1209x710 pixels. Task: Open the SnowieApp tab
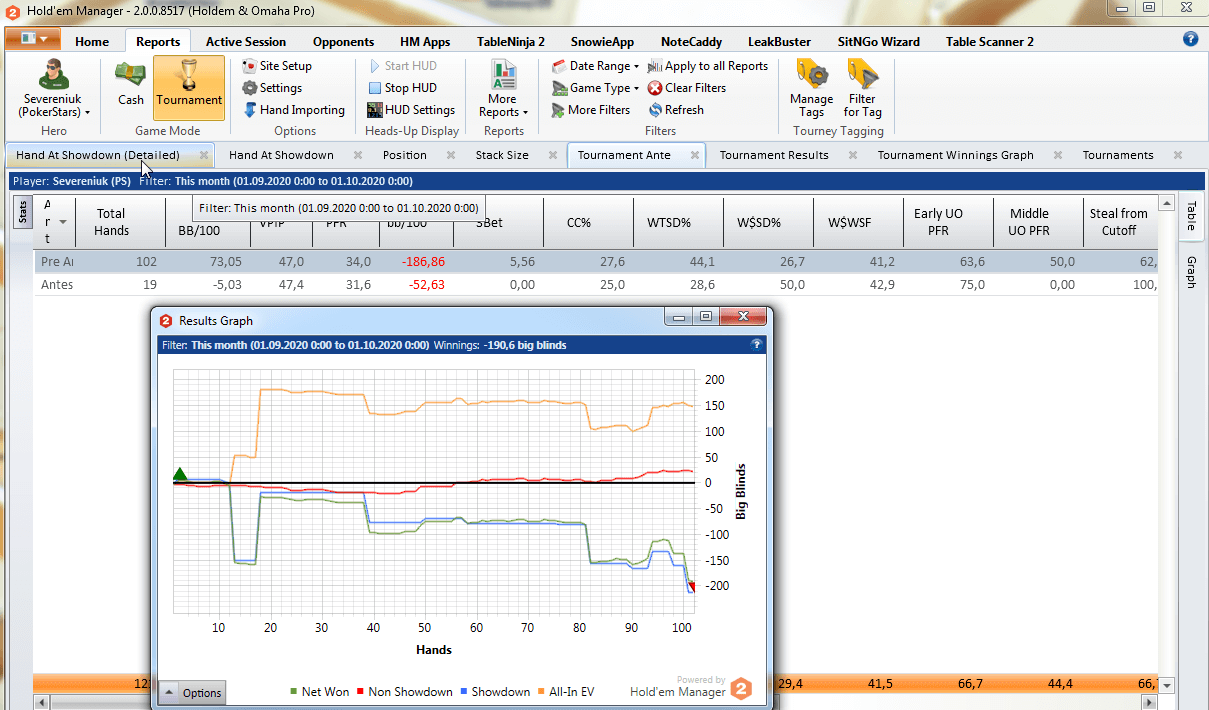602,42
